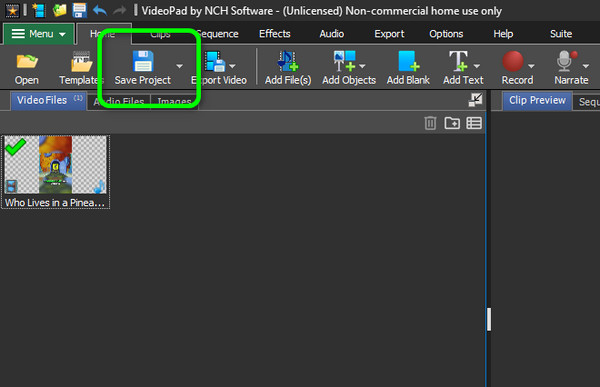Switch to the Effects ribbon tab
This screenshot has height=387, width=600.
(275, 34)
